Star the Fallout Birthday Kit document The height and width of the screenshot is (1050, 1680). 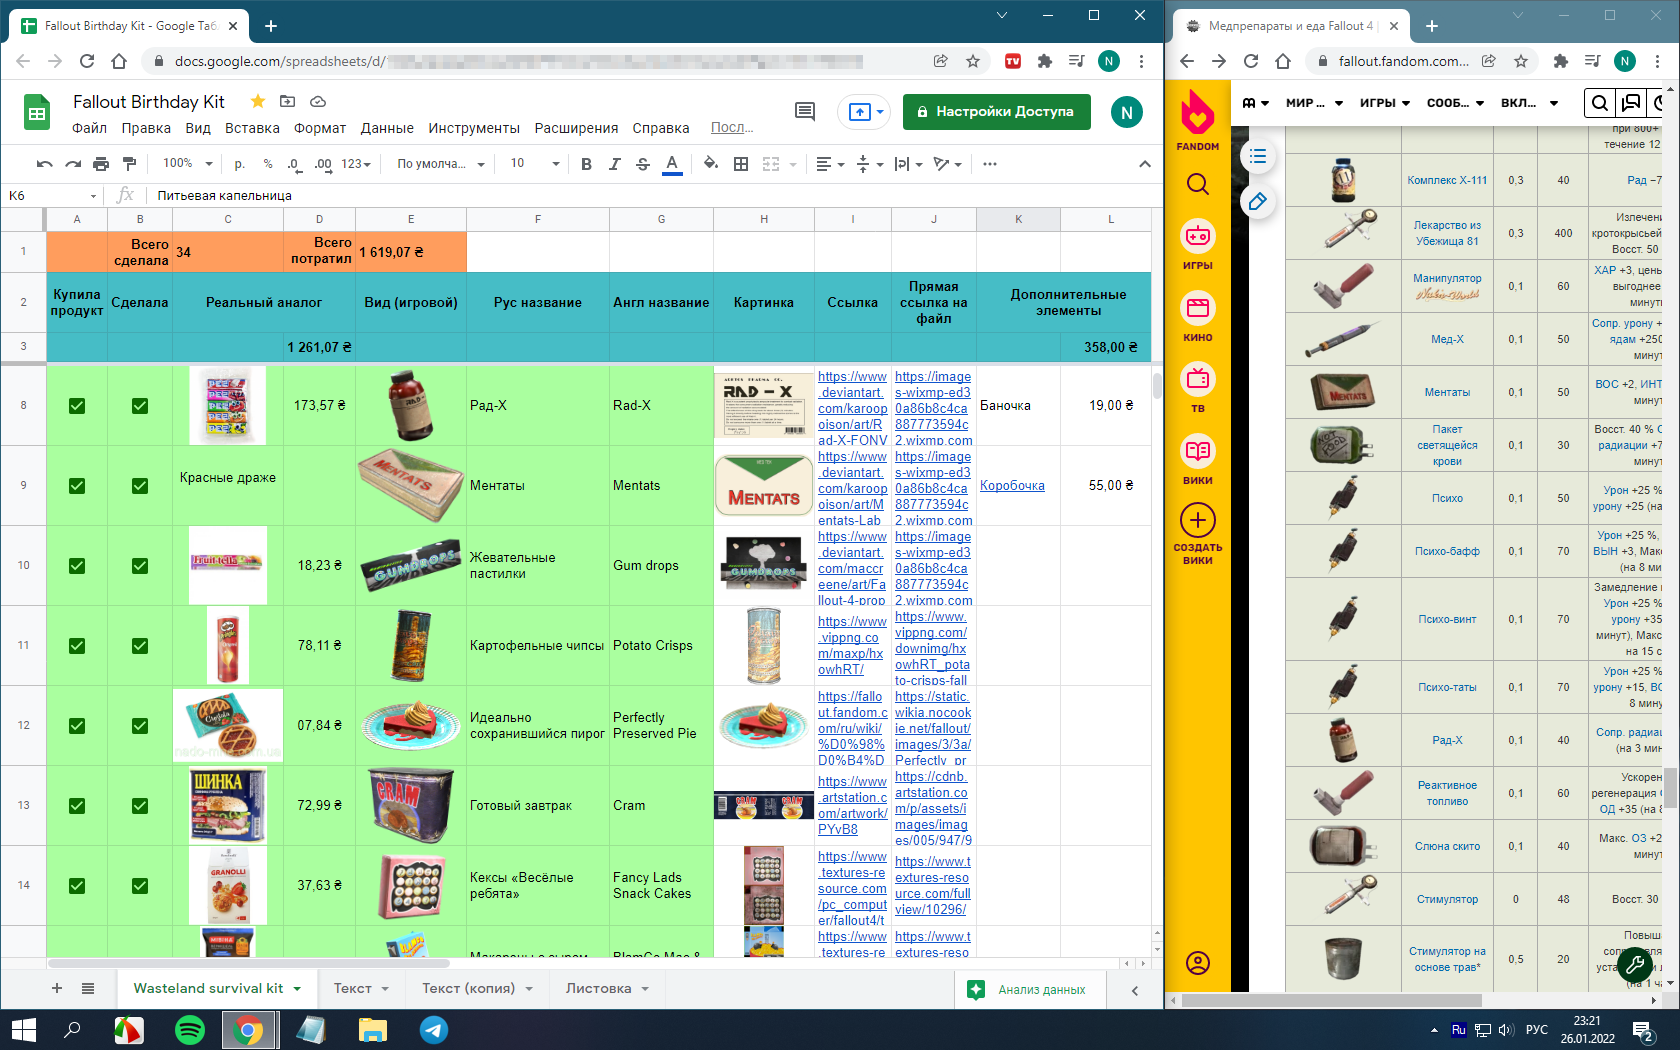[x=258, y=101]
